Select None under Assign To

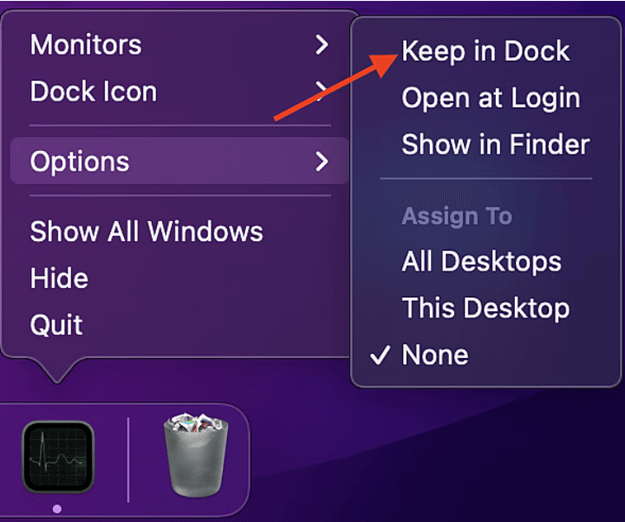pyautogui.click(x=434, y=355)
